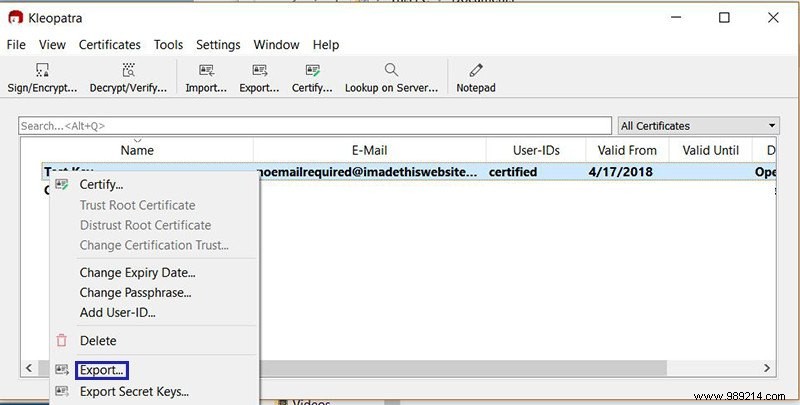Open the Window menu
The height and width of the screenshot is (405, 800).
276,45
